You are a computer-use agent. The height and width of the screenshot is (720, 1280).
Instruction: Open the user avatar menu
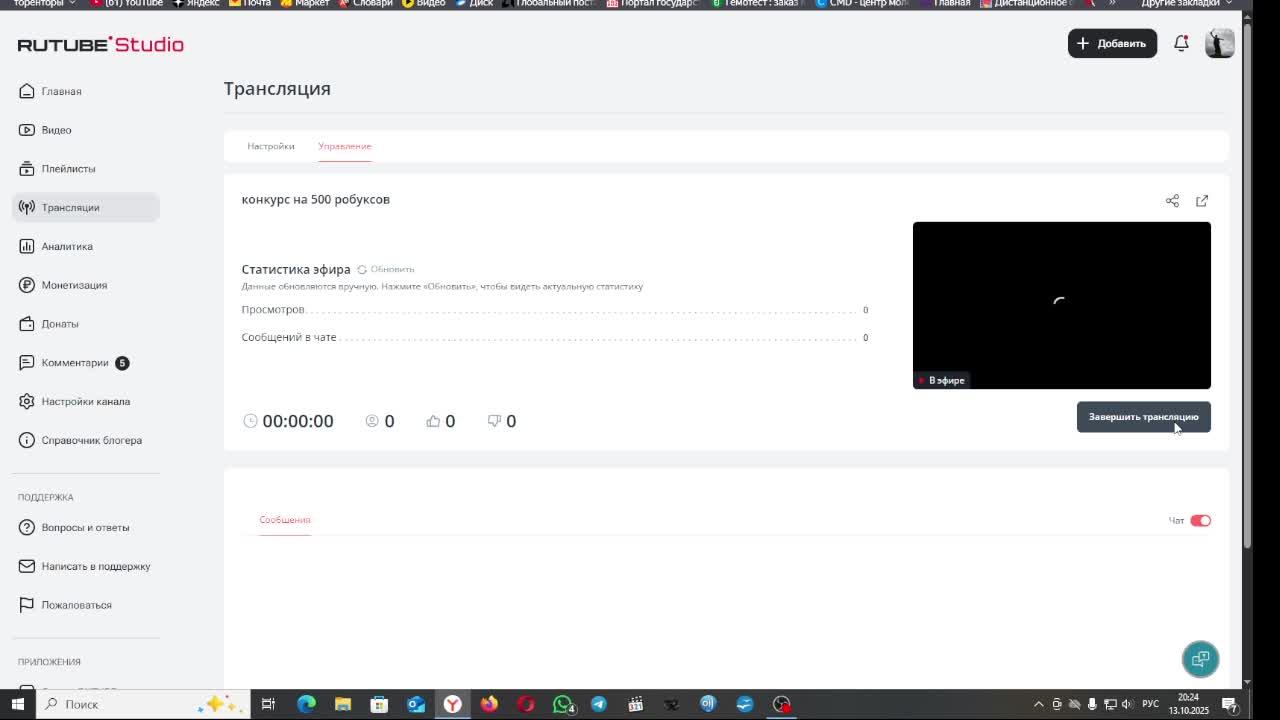[x=1220, y=43]
